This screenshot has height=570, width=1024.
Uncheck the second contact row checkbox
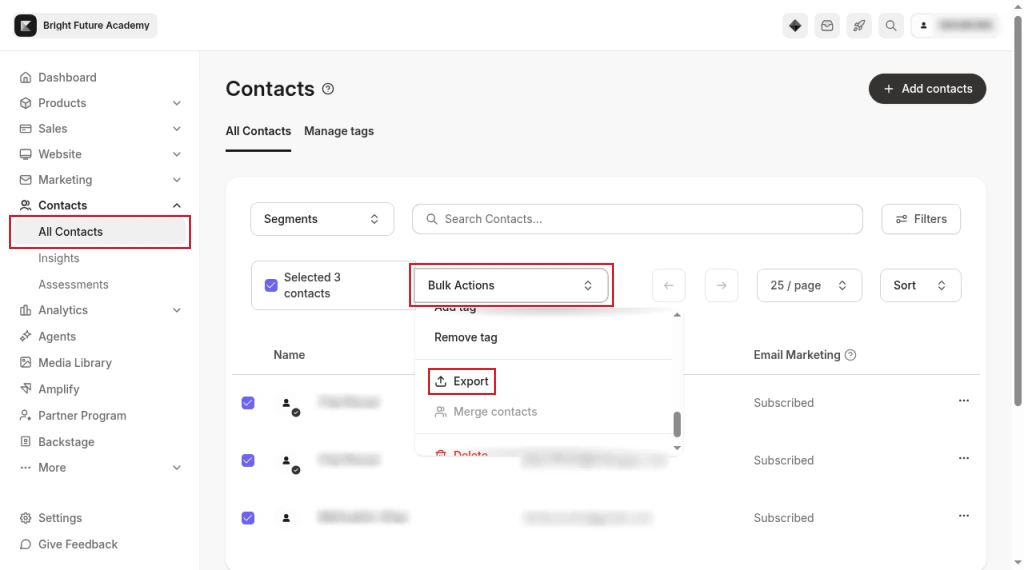(248, 460)
